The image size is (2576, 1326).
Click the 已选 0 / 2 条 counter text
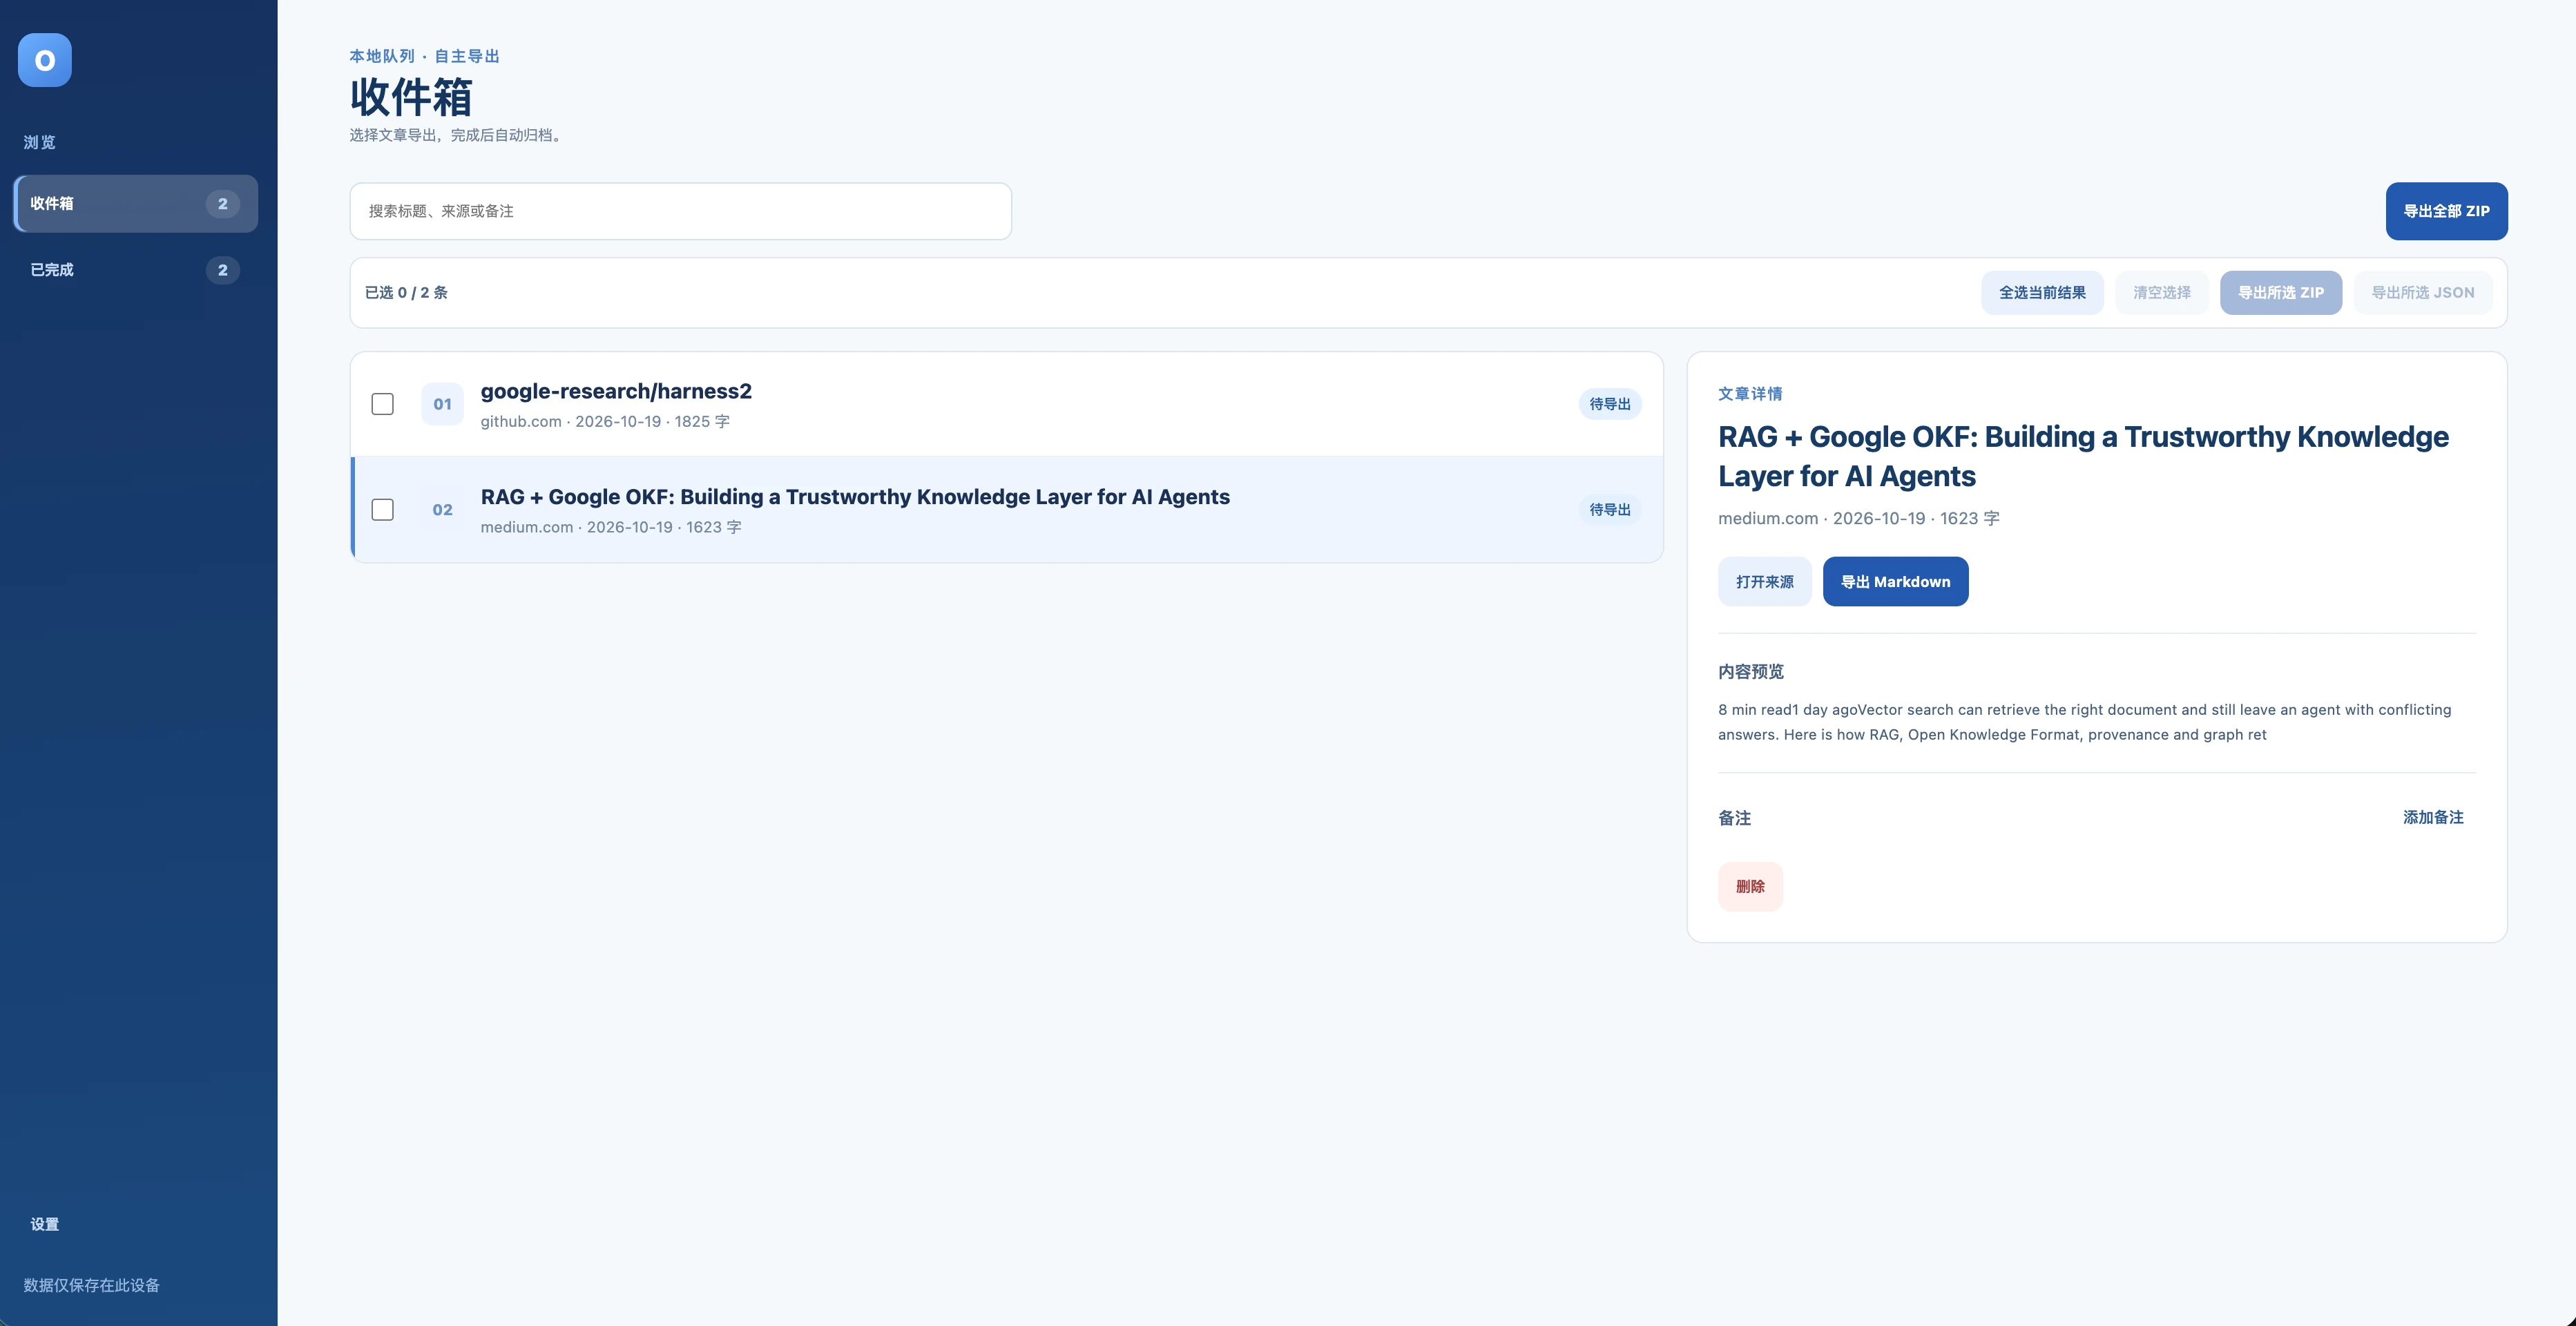point(406,293)
